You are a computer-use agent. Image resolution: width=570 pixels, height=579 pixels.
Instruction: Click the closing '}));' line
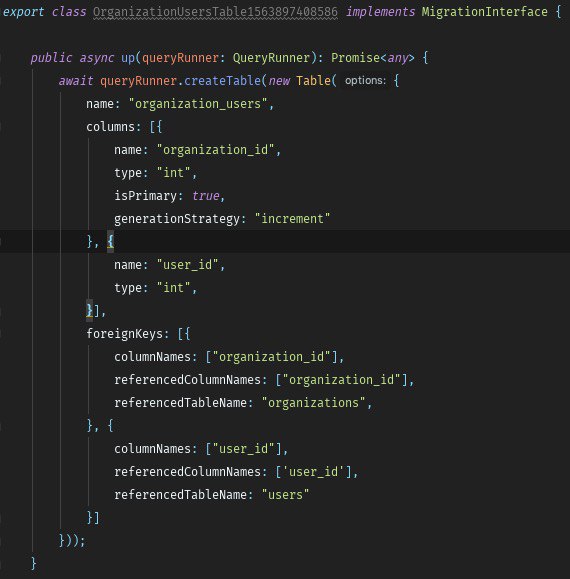click(x=72, y=541)
